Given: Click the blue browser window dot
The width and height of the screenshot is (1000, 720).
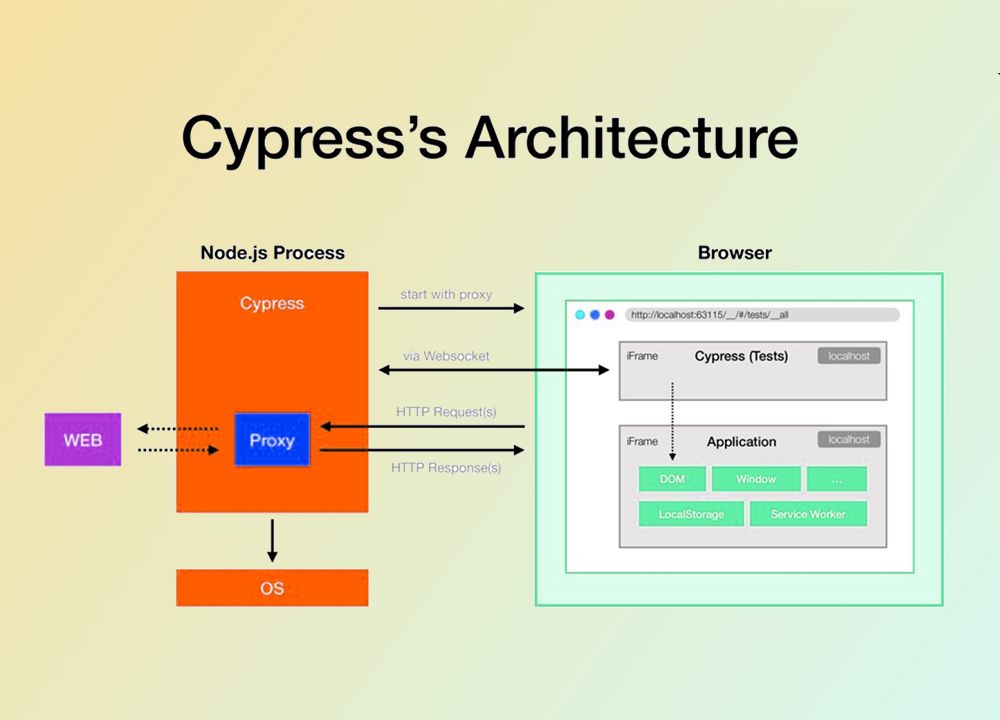Looking at the screenshot, I should [x=594, y=314].
